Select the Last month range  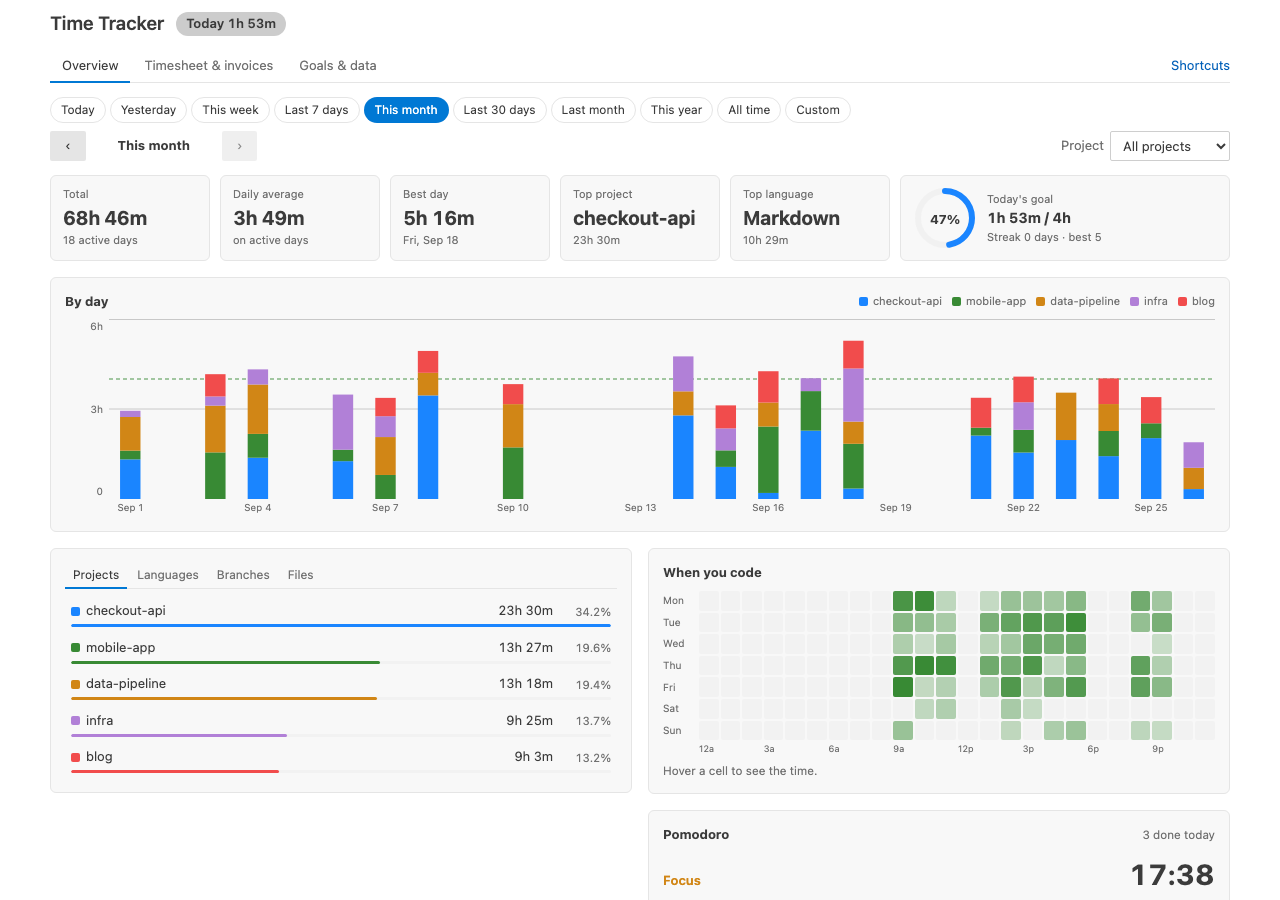click(593, 110)
